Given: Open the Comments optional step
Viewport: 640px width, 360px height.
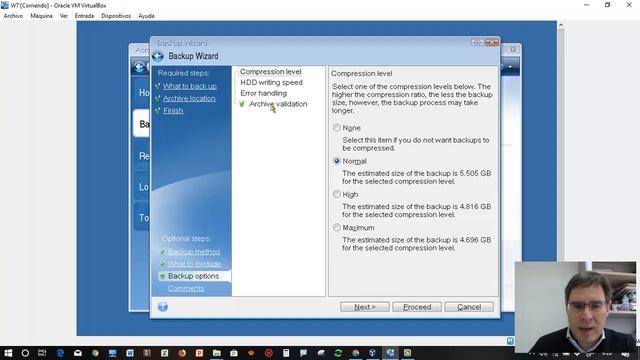Looking at the screenshot, I should tap(186, 289).
